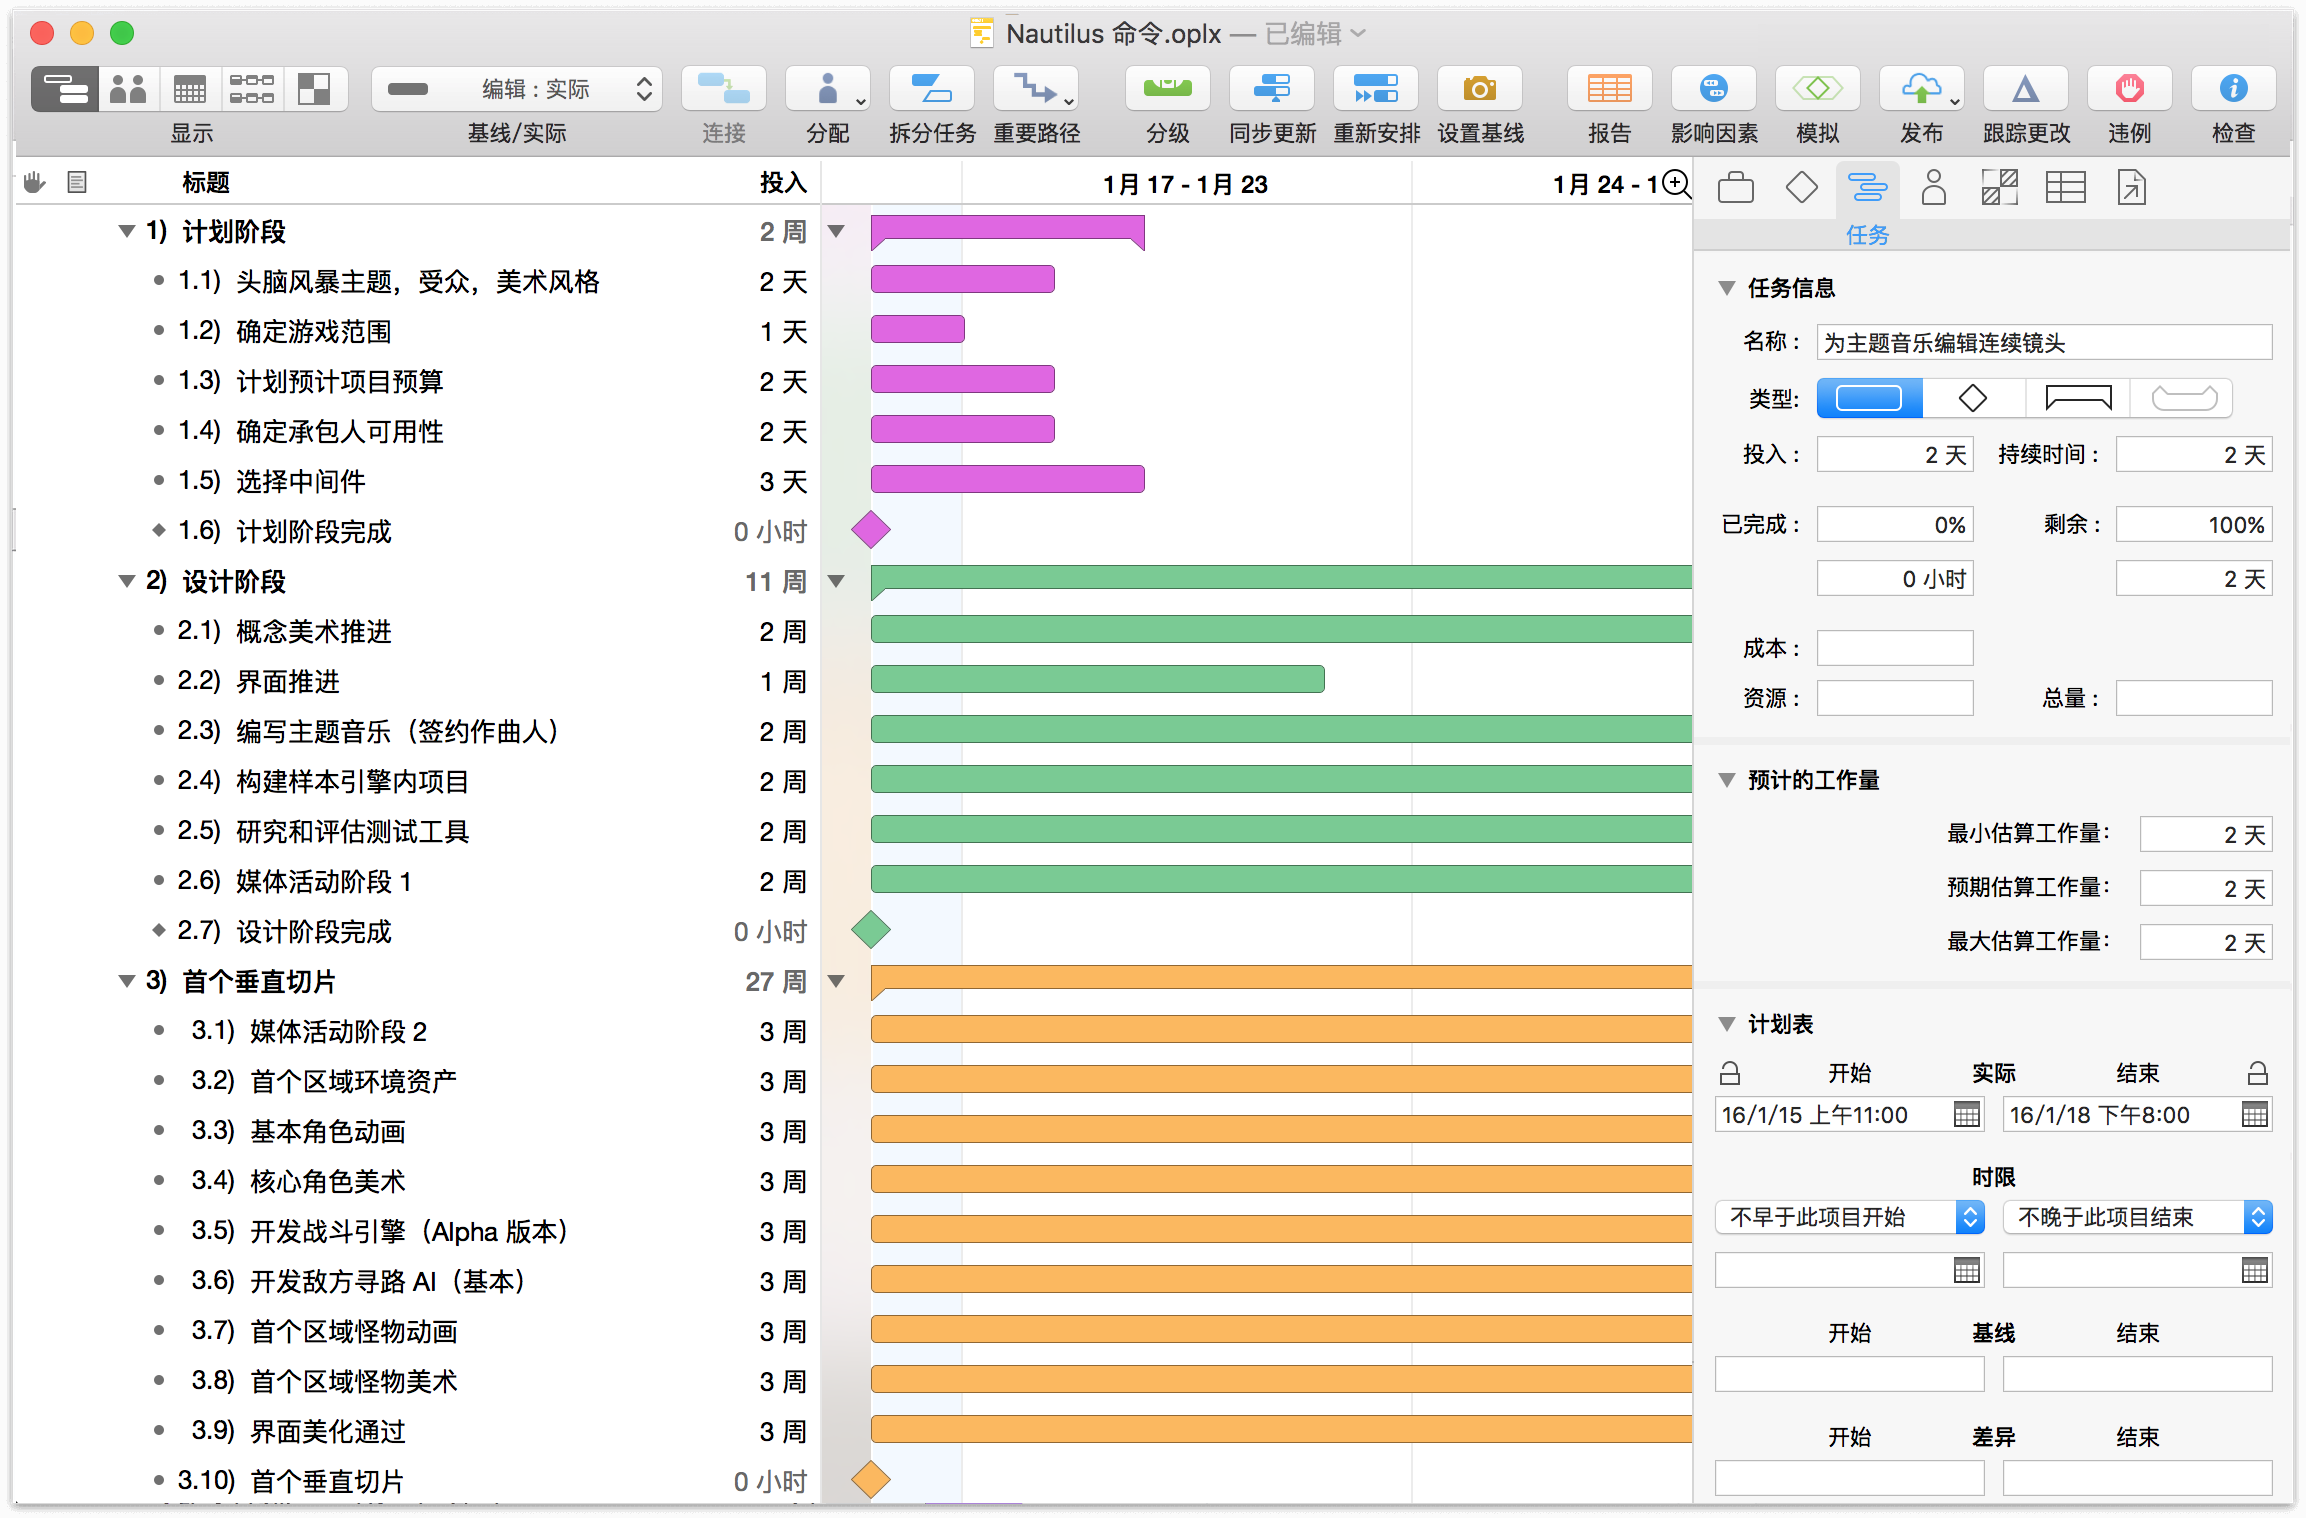Screen dimensions: 2306x1518
Task: Click the Level resources icon
Action: click(x=1167, y=90)
